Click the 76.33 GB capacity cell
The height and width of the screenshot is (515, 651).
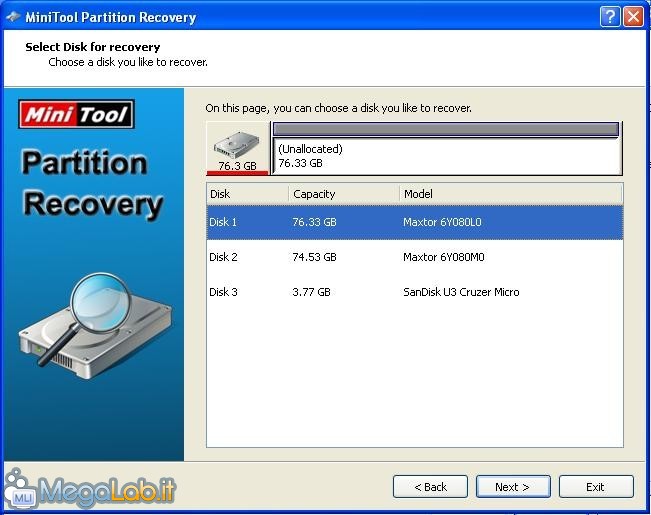[314, 222]
